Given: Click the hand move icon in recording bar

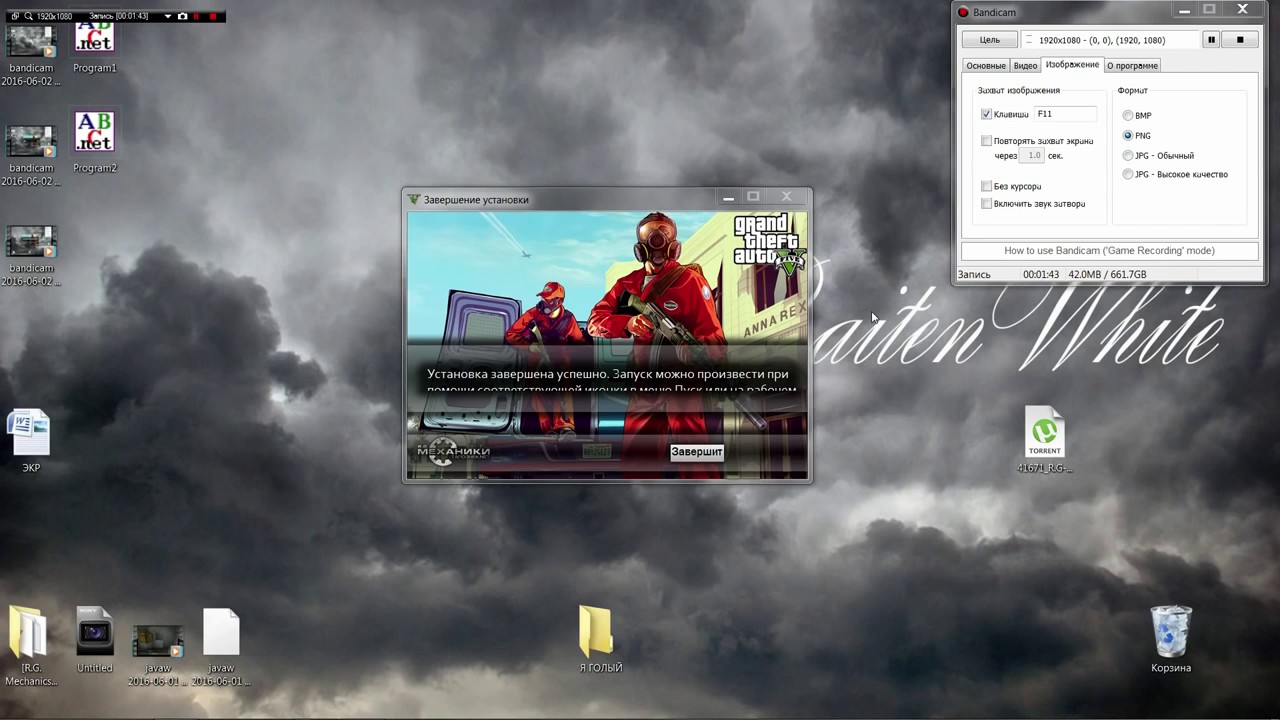Looking at the screenshot, I should click(x=15, y=16).
